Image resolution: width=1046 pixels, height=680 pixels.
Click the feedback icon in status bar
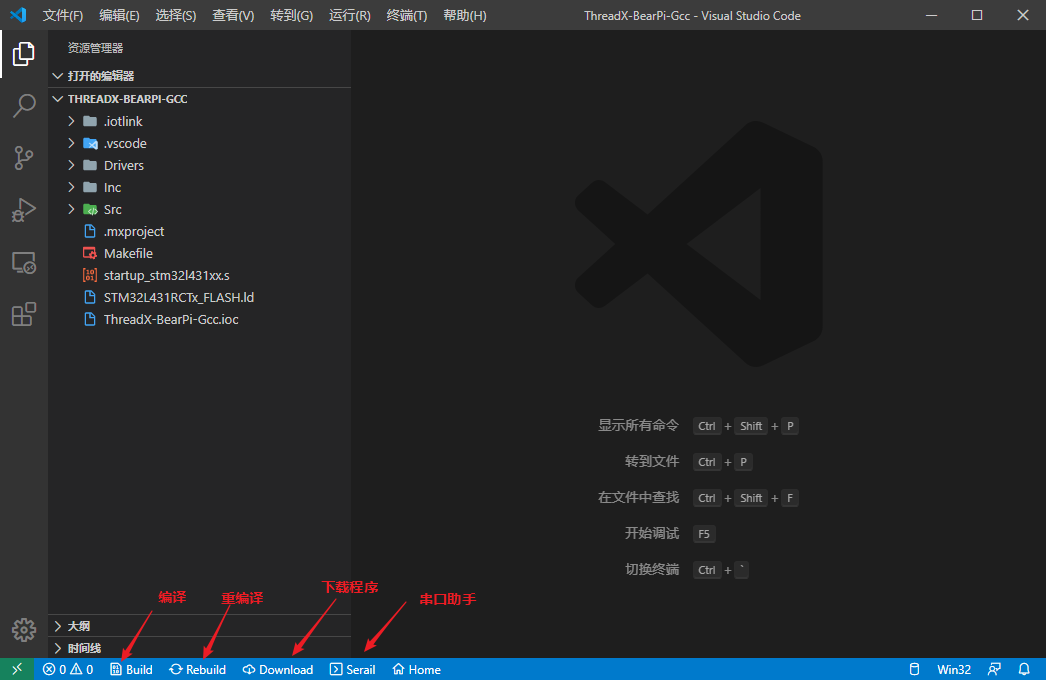(994, 669)
